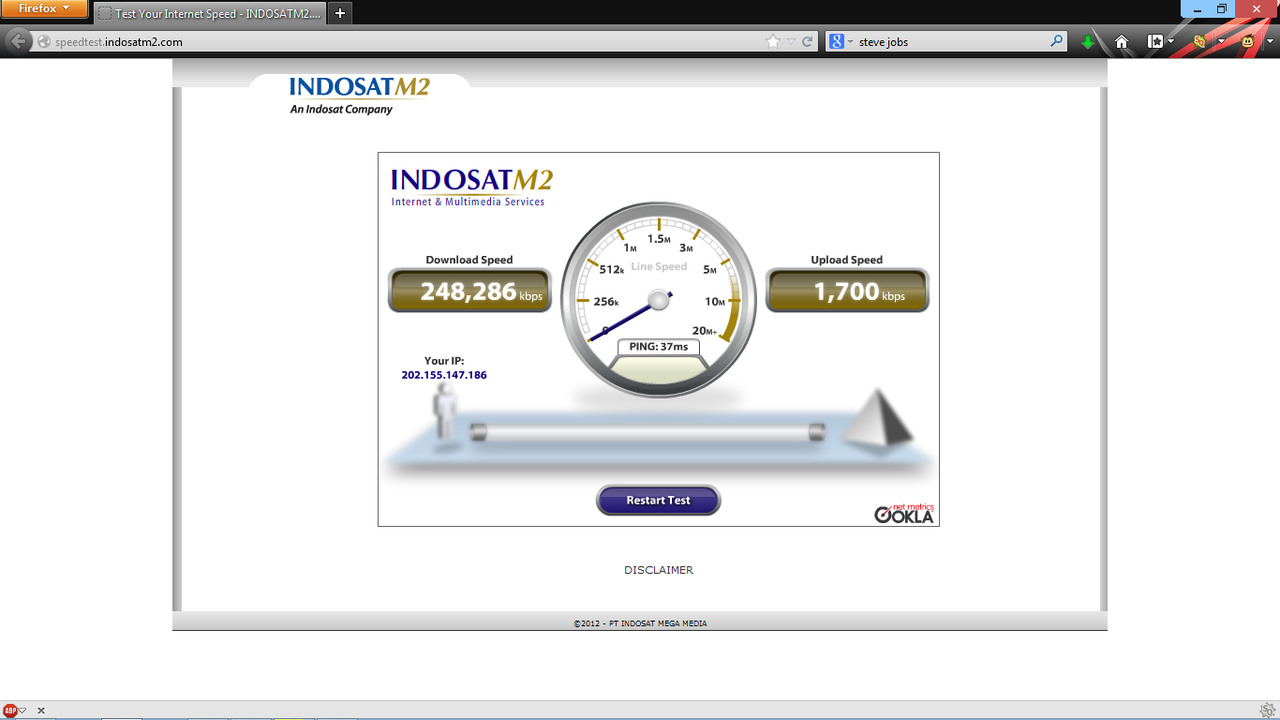Open the Google search engine selector
The image size is (1280, 720).
[x=841, y=42]
